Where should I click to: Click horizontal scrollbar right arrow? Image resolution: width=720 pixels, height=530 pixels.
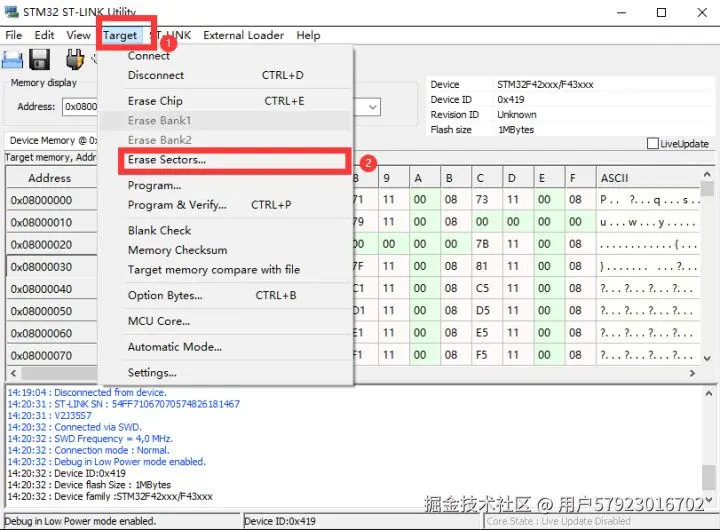point(692,373)
